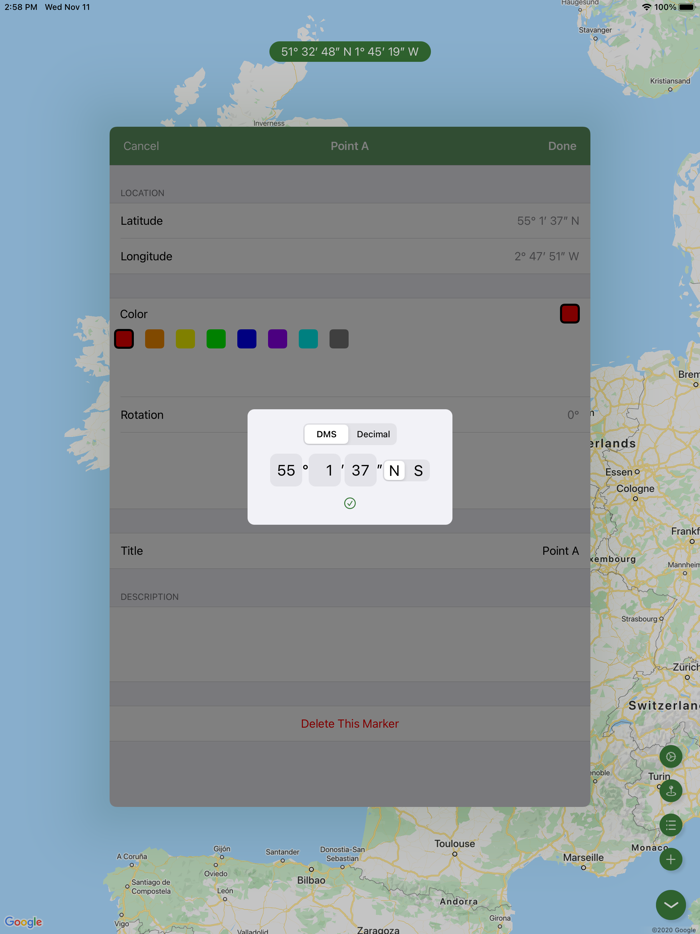The width and height of the screenshot is (700, 934).
Task: Edit the minutes field showing 1
Action: pyautogui.click(x=325, y=471)
